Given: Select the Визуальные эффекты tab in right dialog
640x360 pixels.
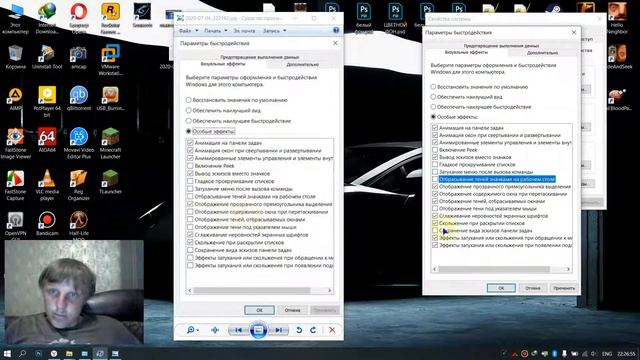Looking at the screenshot, I should click(x=466, y=52).
